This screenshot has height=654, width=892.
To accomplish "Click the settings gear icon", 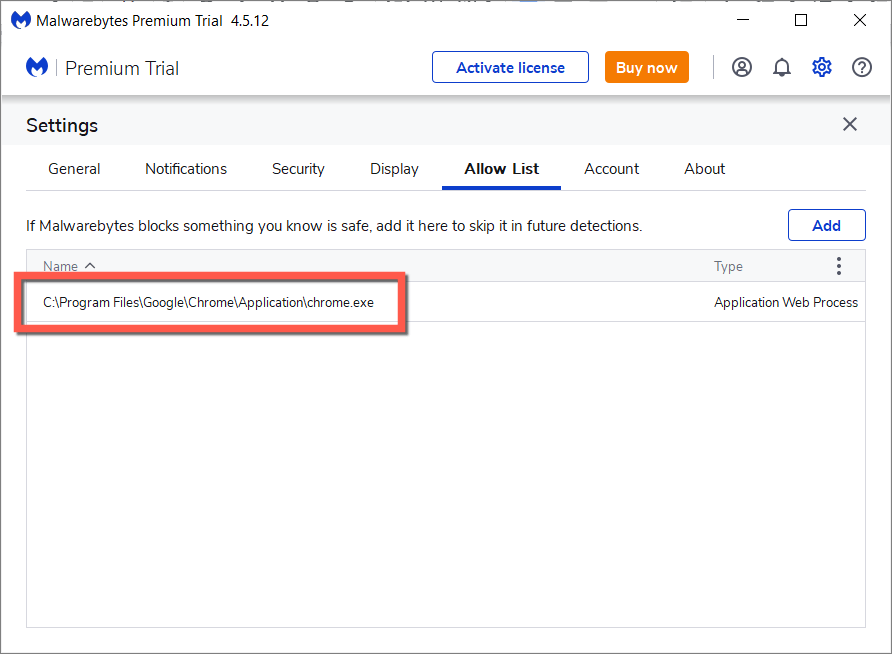I will [822, 68].
